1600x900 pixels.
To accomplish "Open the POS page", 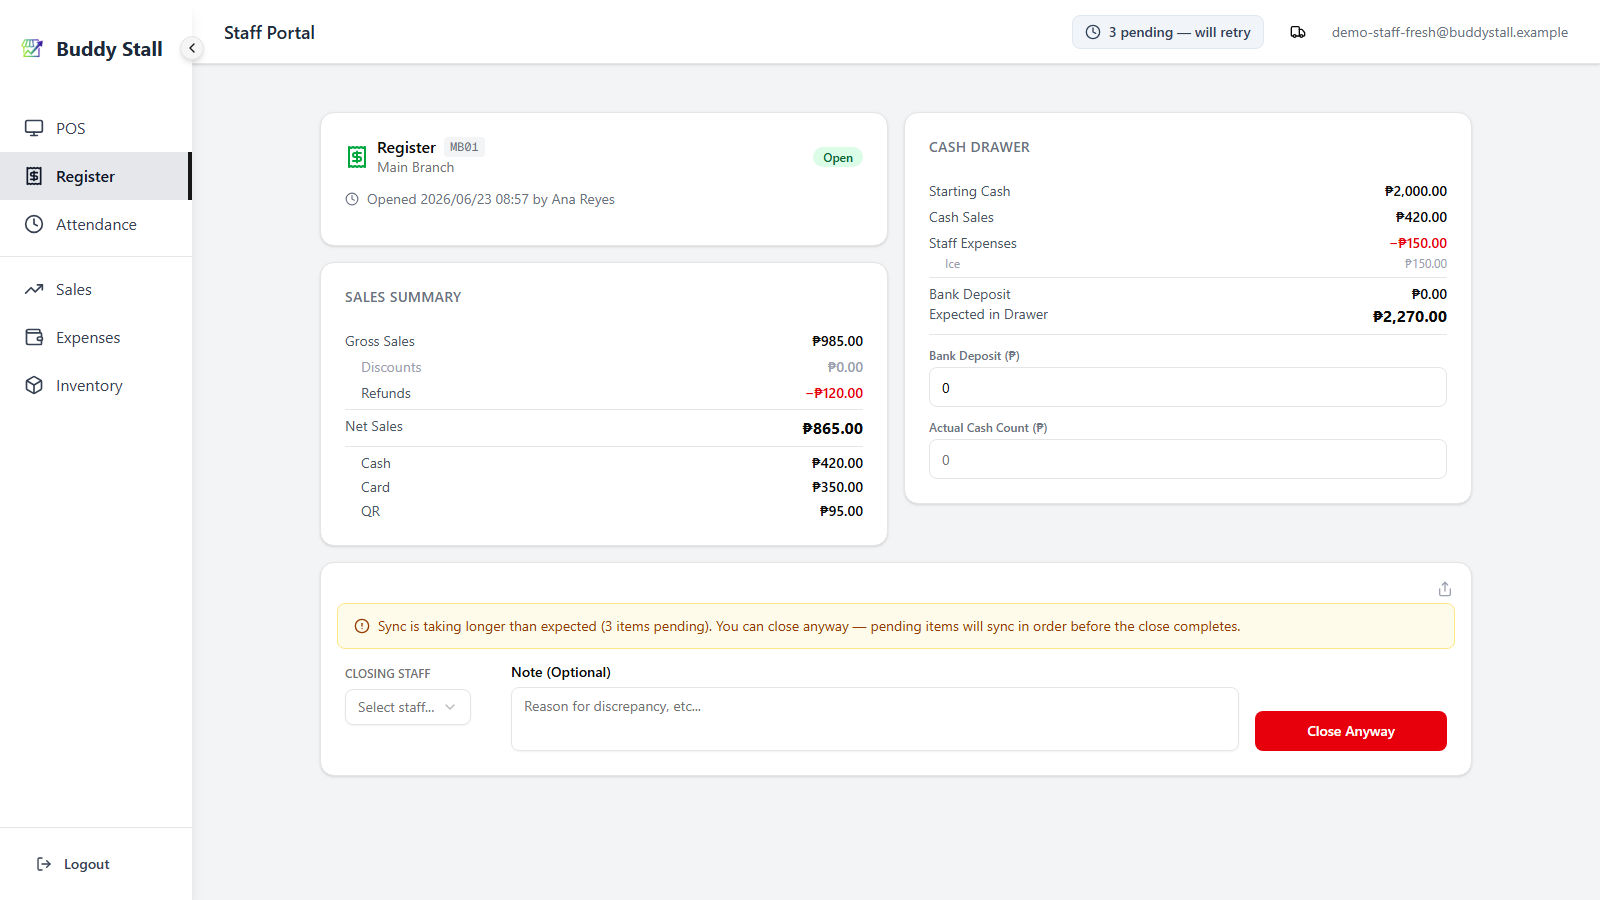I will tap(96, 128).
